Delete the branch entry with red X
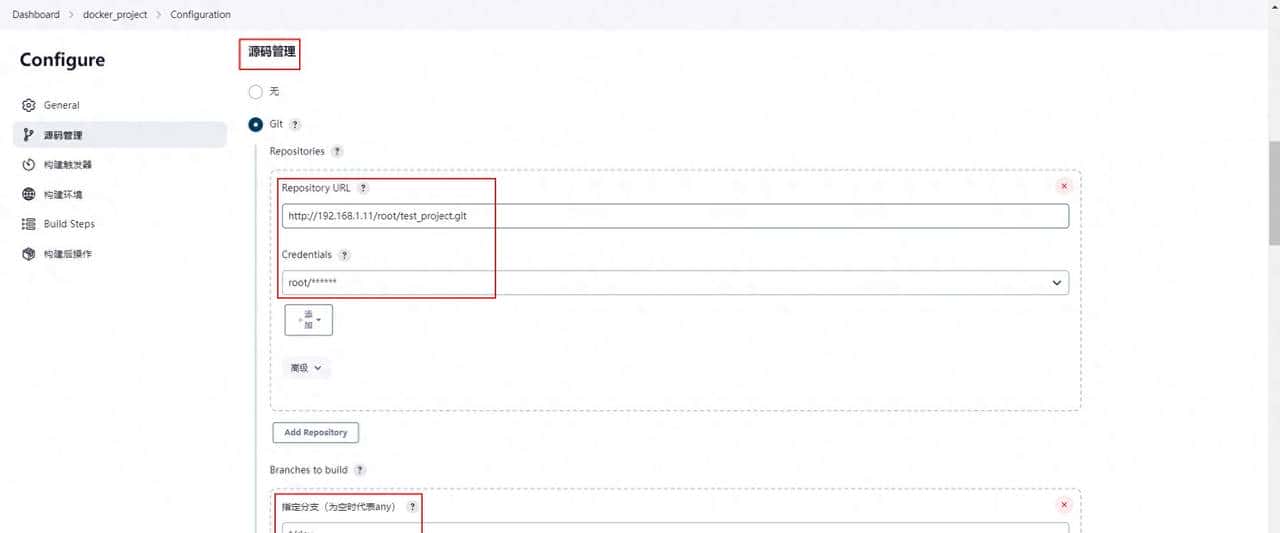This screenshot has width=1280, height=533. click(x=1064, y=505)
